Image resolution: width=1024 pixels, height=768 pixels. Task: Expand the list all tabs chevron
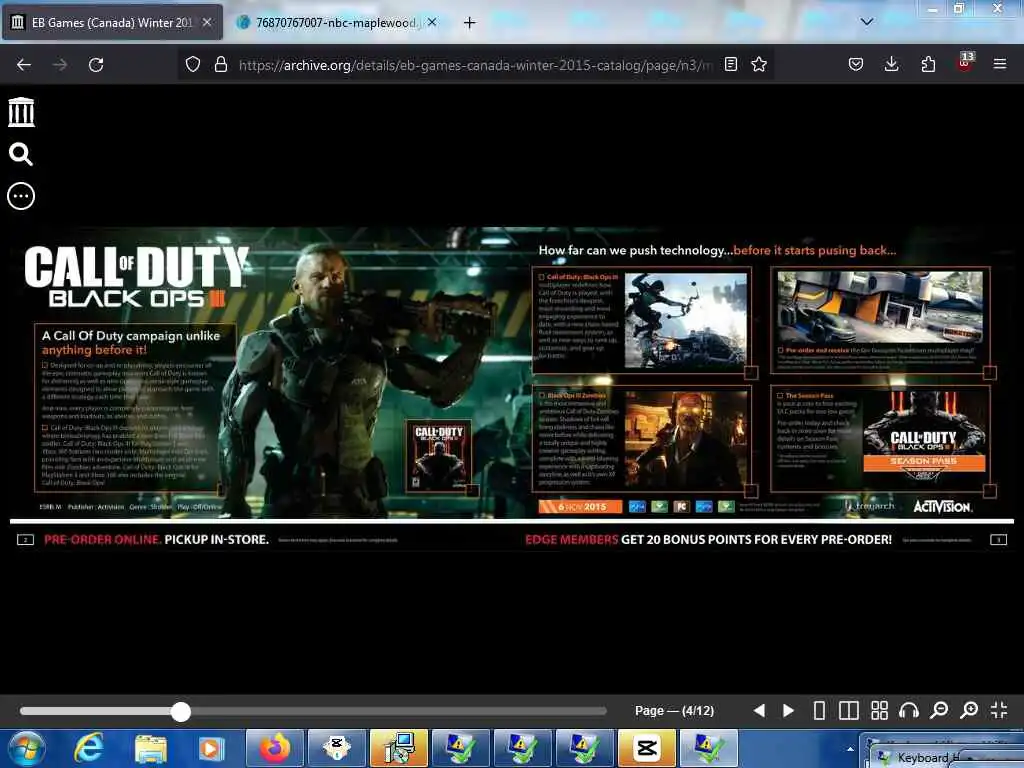click(x=867, y=22)
